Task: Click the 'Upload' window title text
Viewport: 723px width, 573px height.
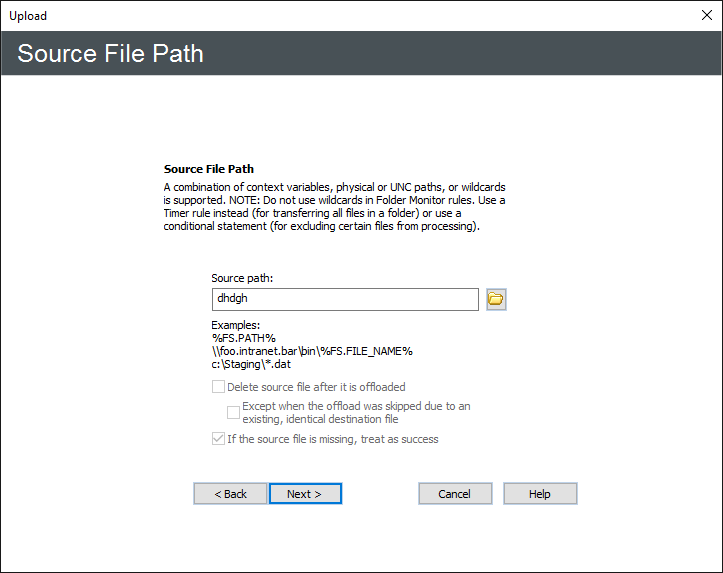Action: coord(28,16)
